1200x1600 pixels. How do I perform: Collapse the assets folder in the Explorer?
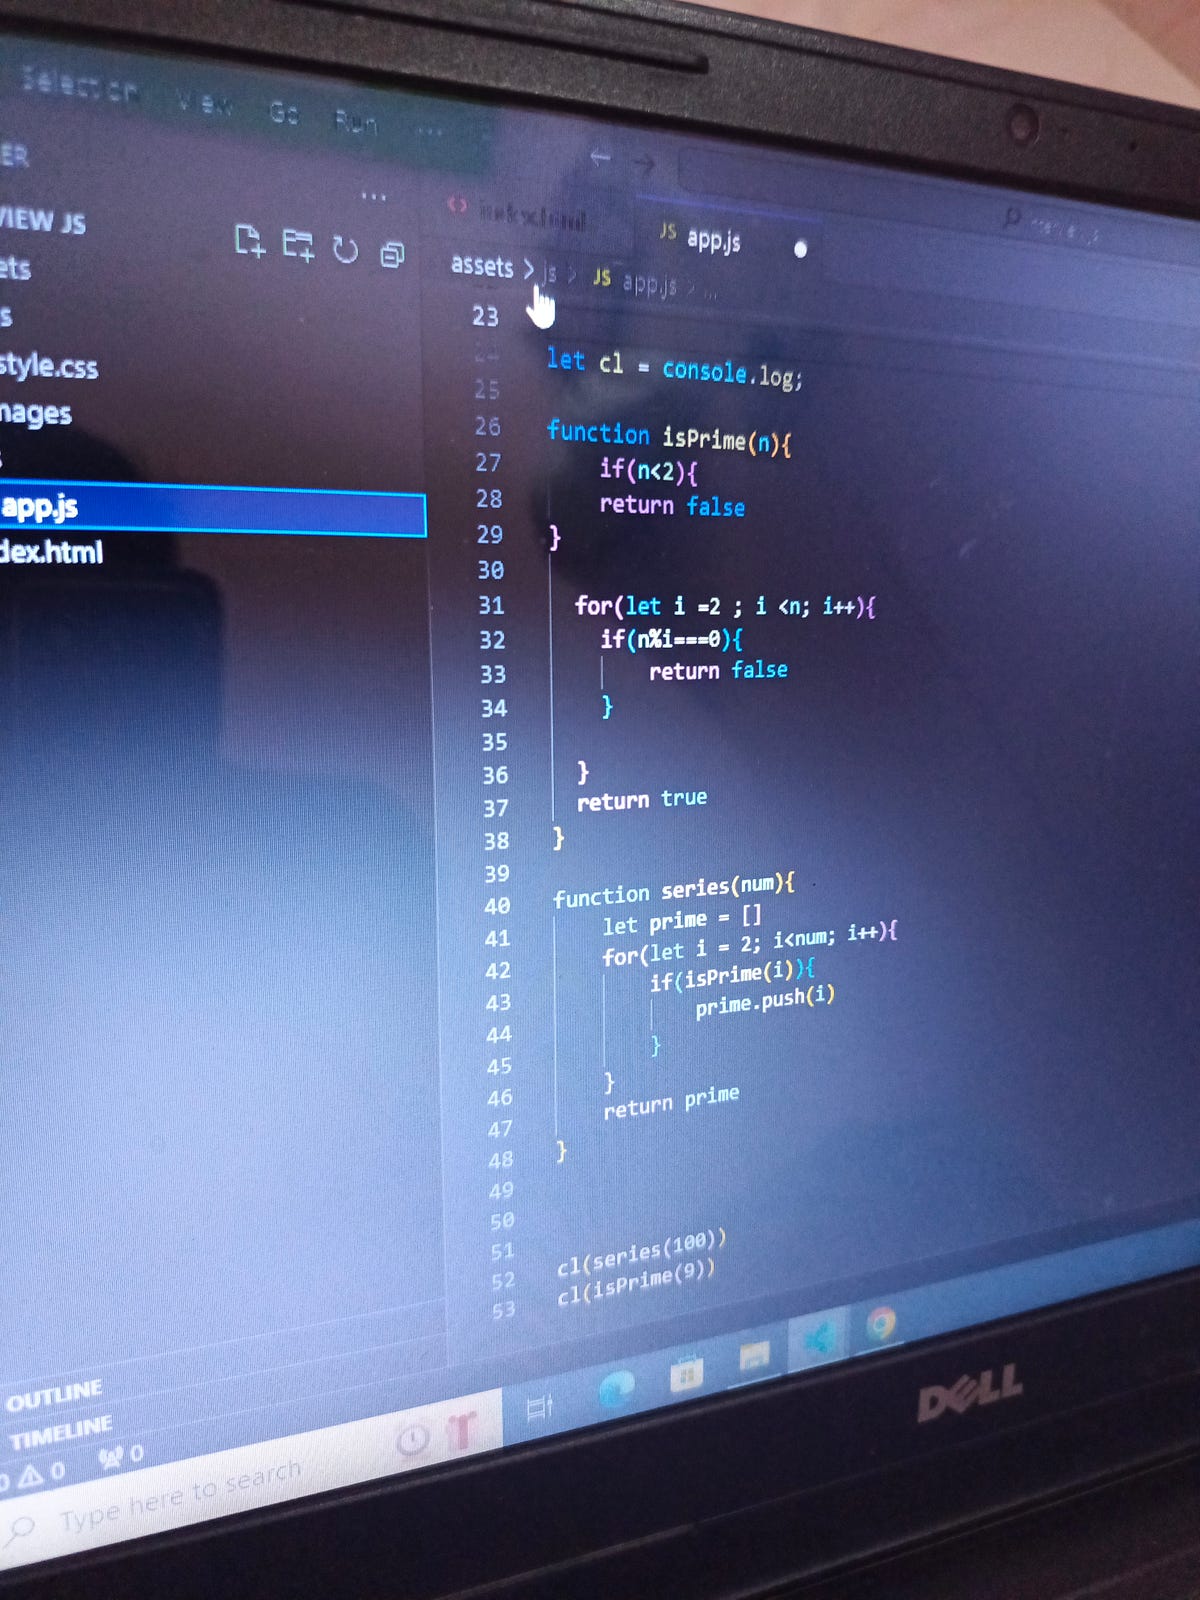click(x=15, y=268)
